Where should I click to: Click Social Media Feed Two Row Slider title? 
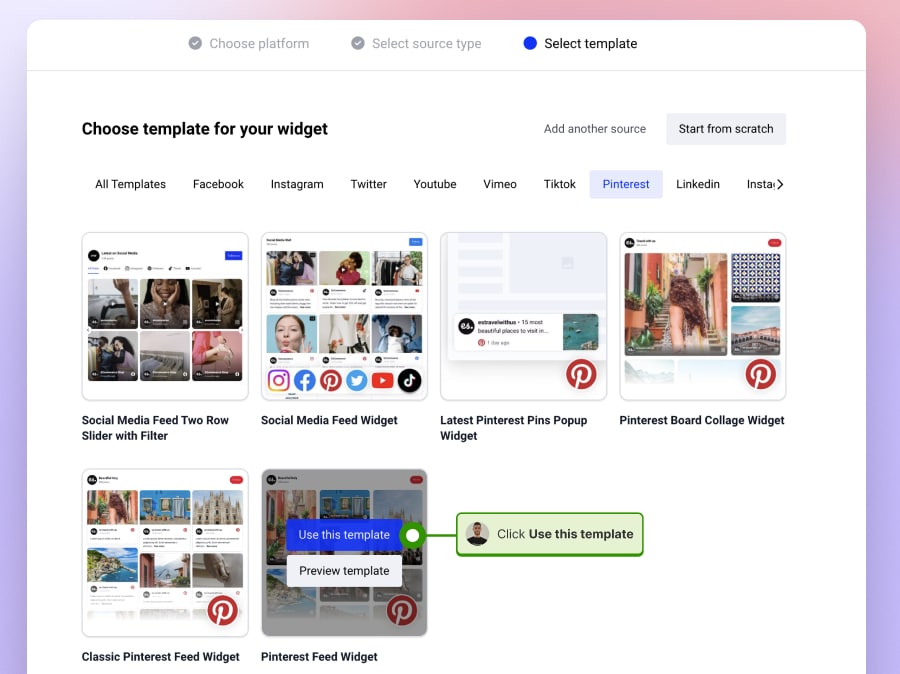pos(155,428)
